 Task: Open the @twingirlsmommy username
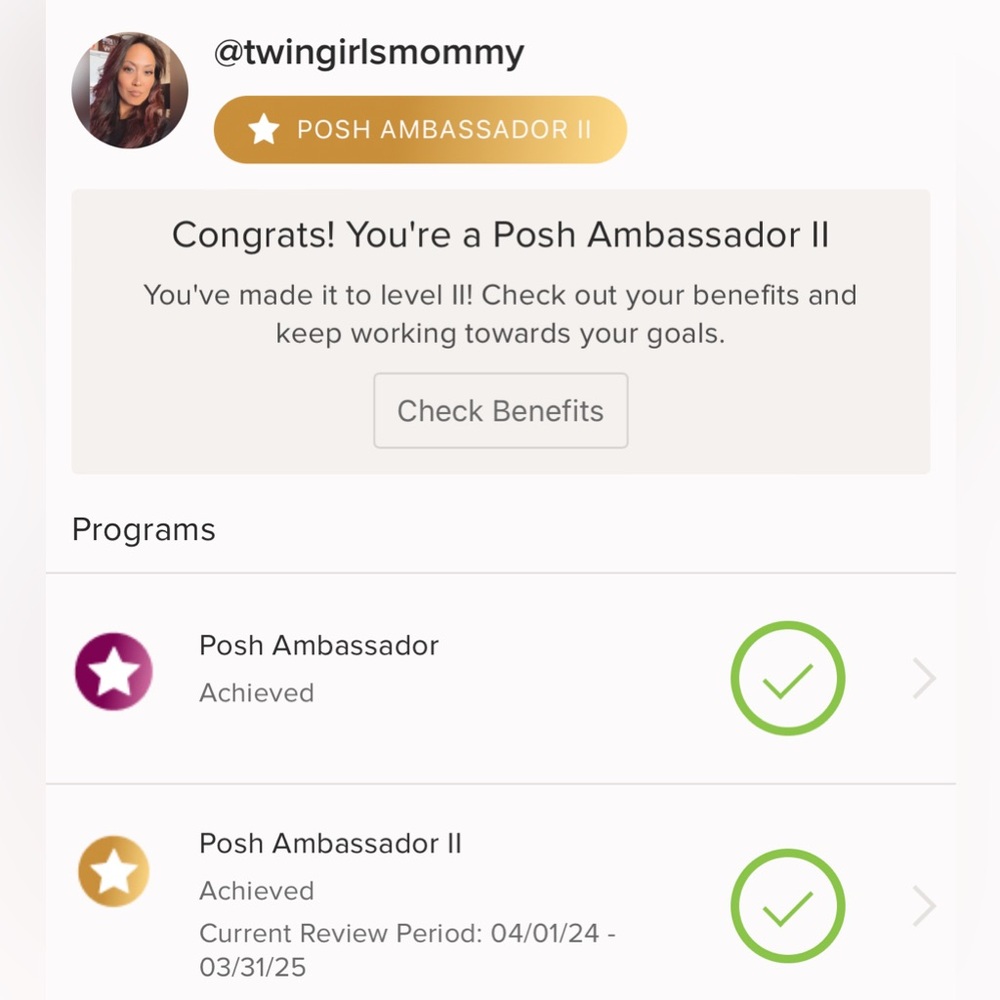tap(369, 52)
